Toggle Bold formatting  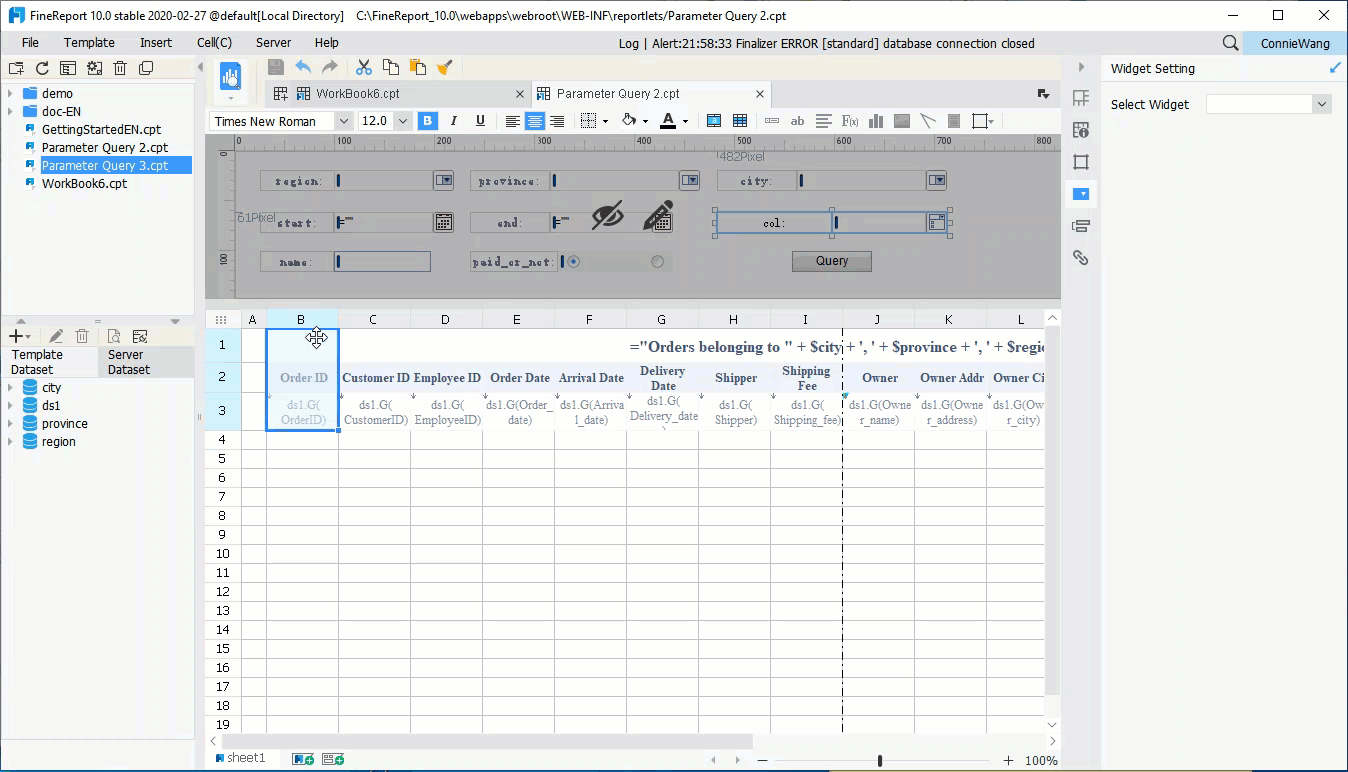(428, 121)
